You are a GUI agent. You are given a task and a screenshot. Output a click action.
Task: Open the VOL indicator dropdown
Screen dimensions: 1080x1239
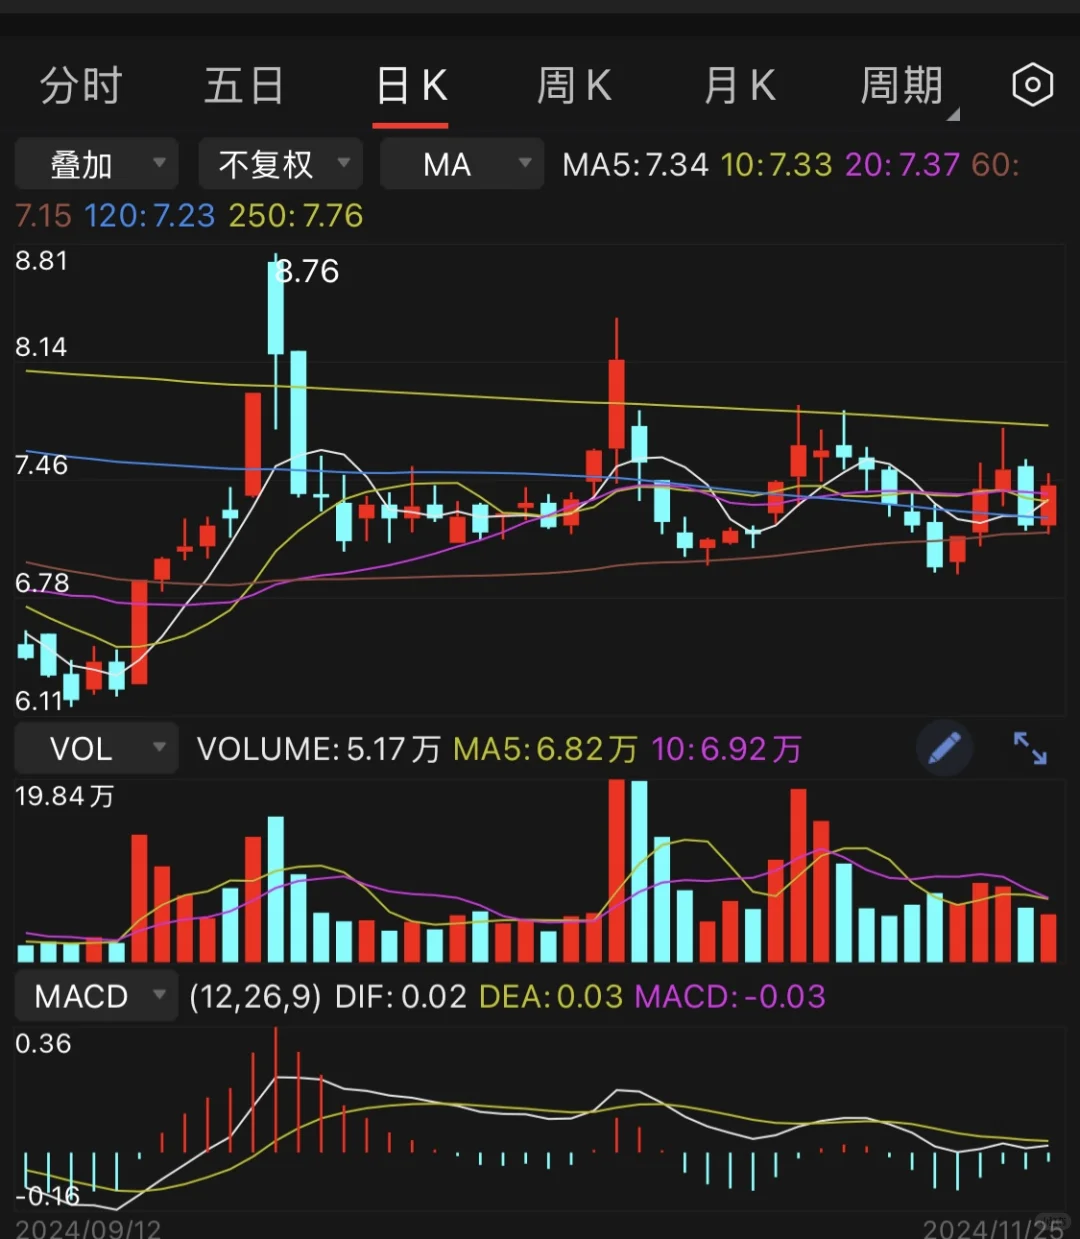coord(97,748)
